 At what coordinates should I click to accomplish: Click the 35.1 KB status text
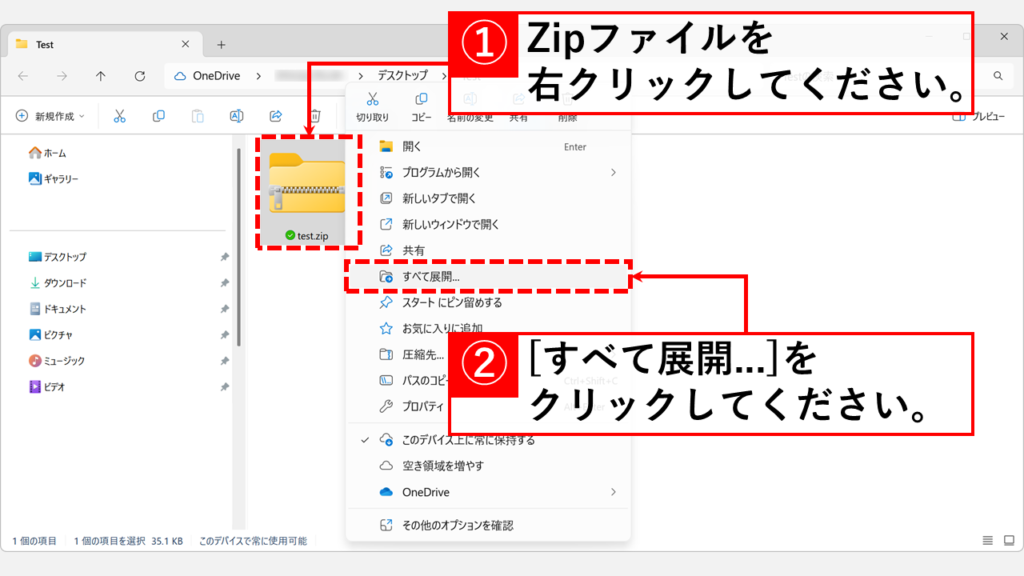coord(167,541)
